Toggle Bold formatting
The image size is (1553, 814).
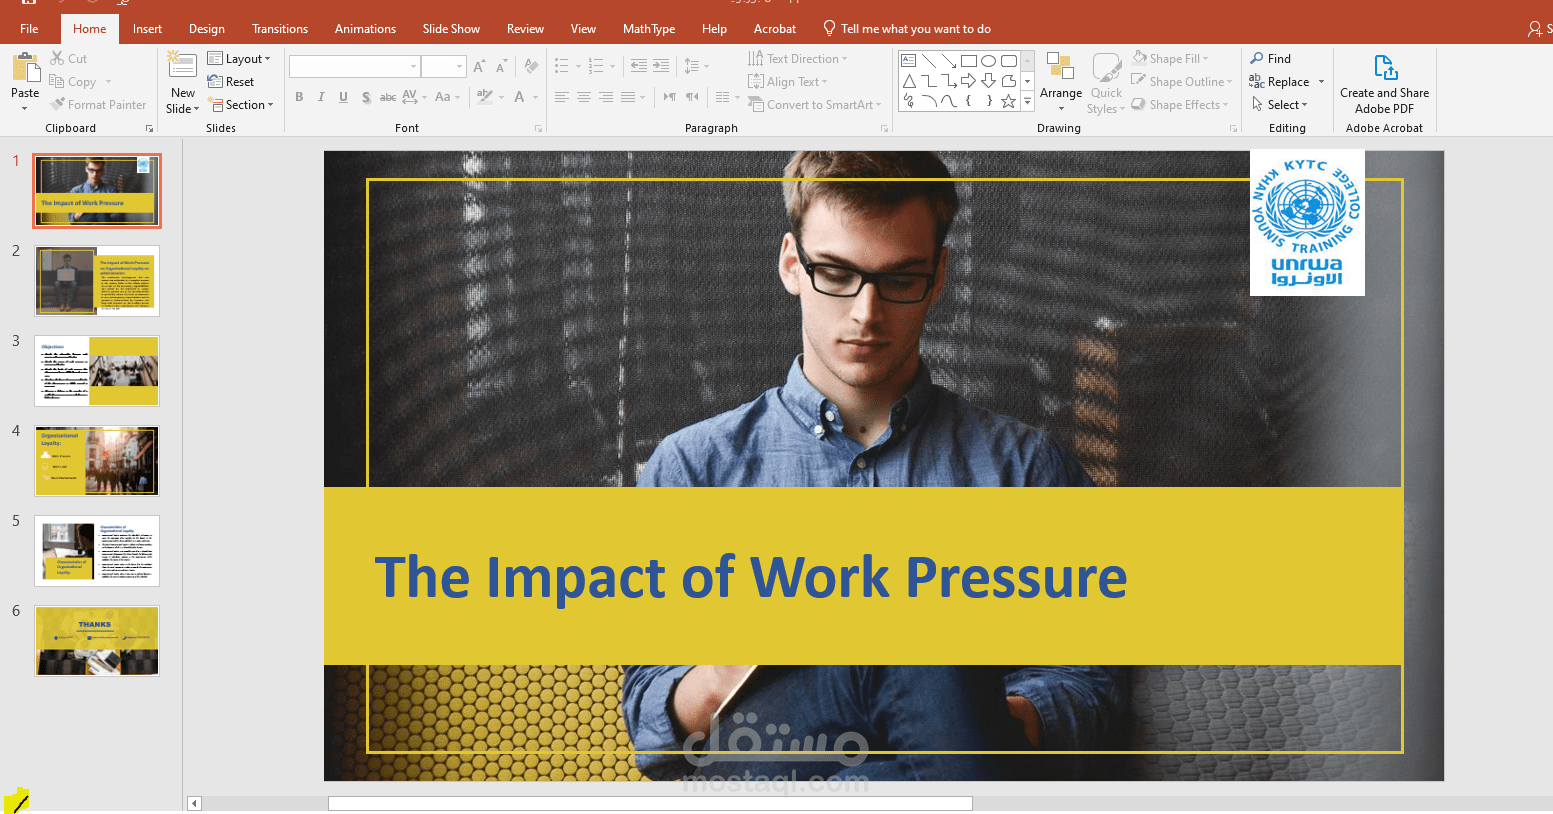pos(299,97)
